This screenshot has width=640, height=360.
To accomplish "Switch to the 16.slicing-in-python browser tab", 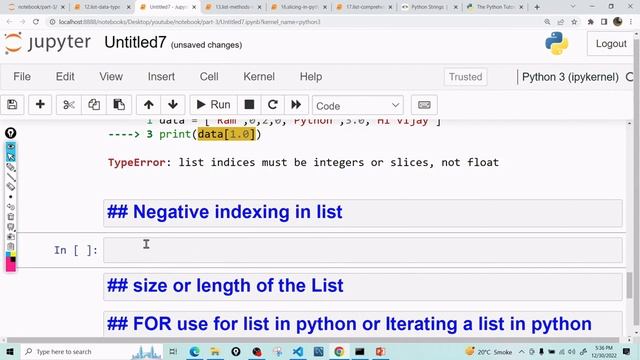I will pyautogui.click(x=299, y=7).
